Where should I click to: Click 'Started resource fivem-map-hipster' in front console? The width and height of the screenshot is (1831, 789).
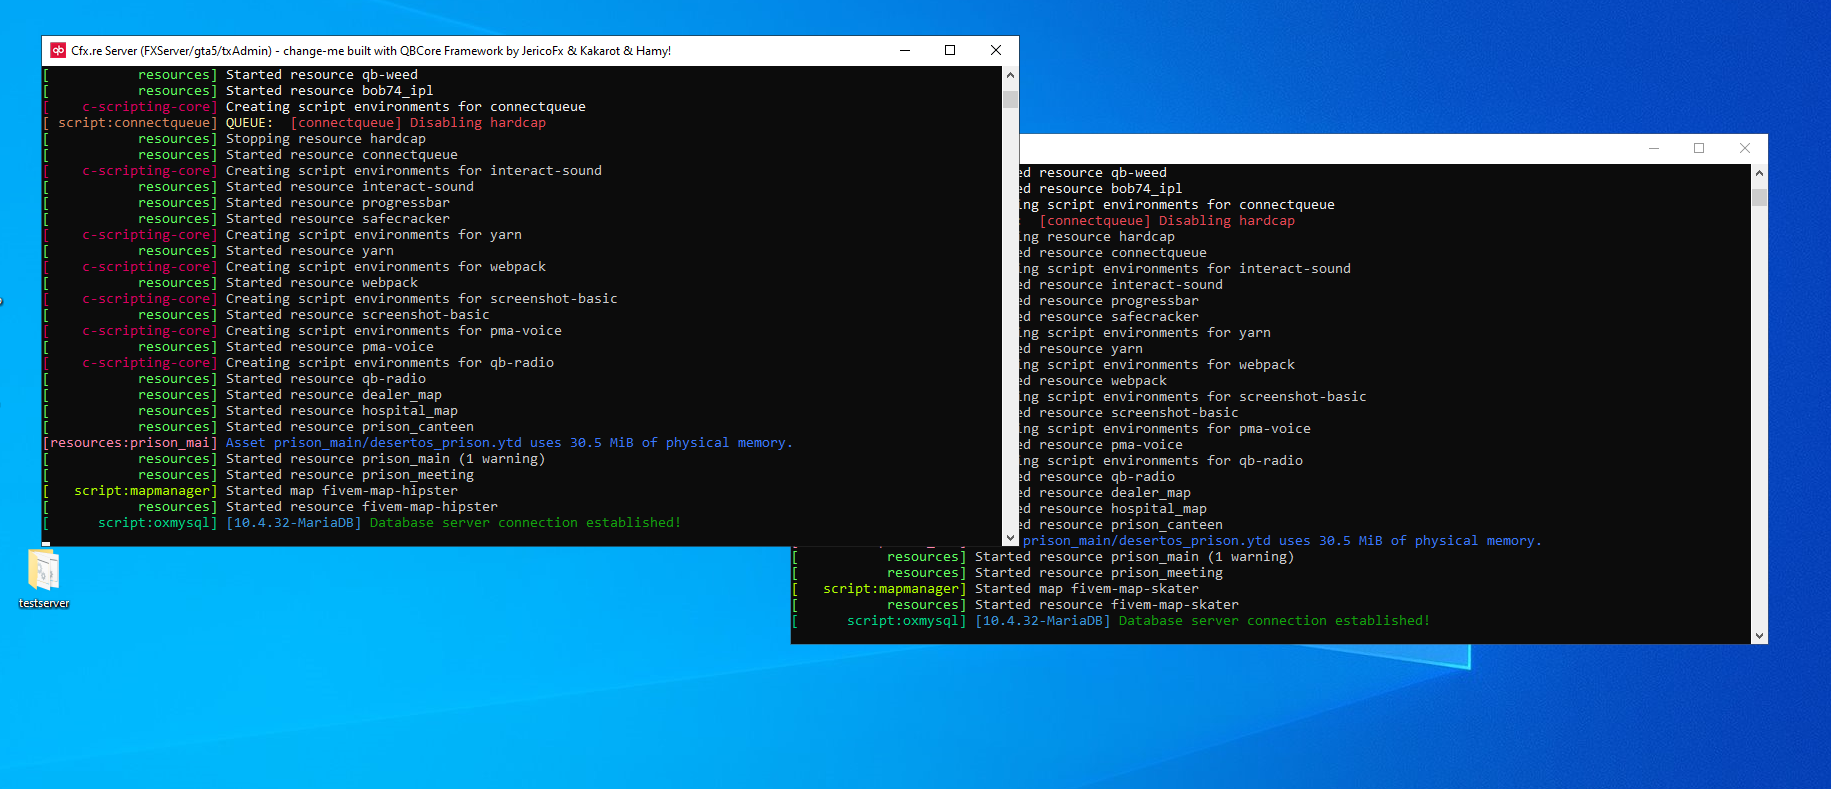coord(362,507)
